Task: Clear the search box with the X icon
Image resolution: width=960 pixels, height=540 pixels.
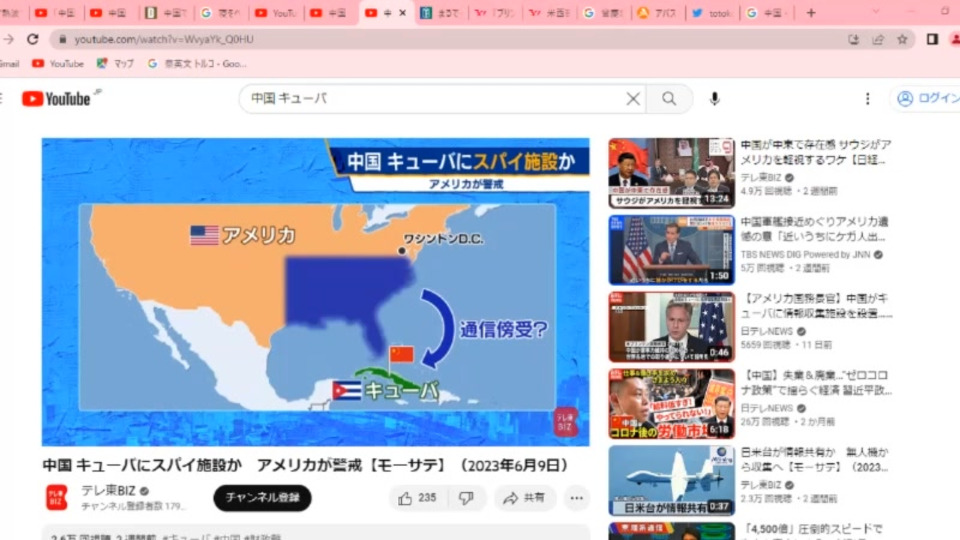Action: (x=633, y=99)
